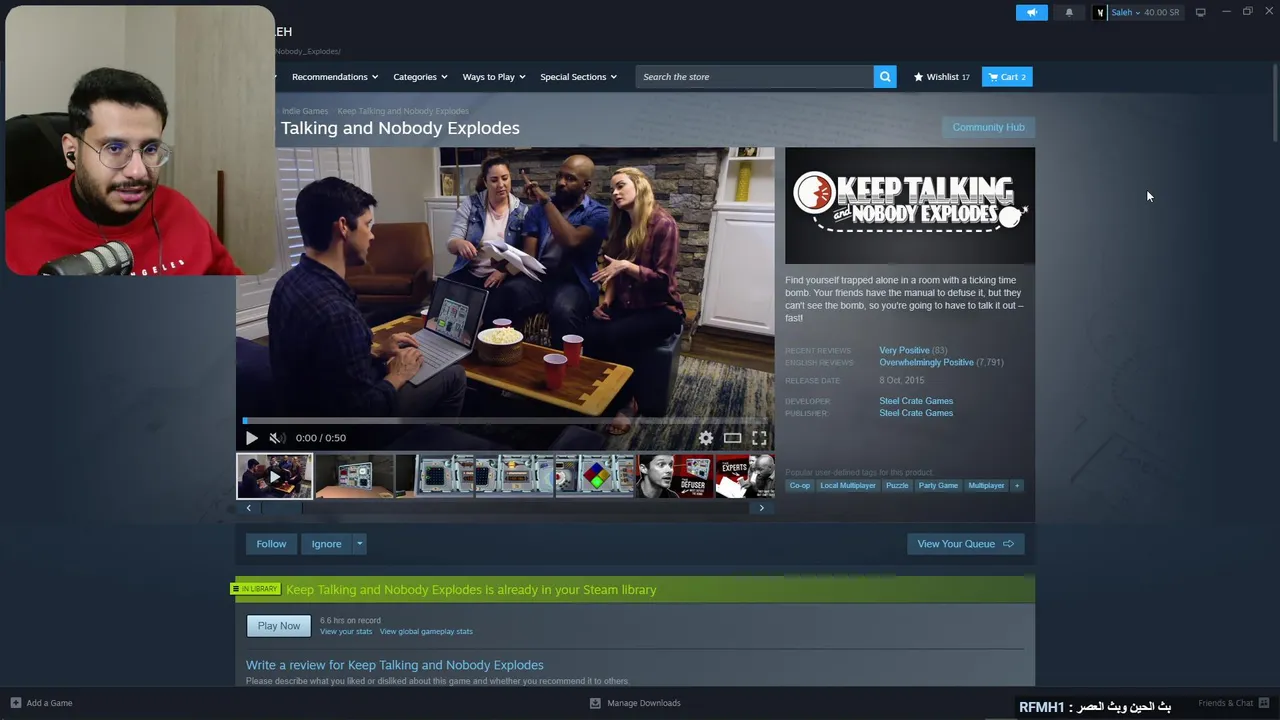Toggle theater mode on the trailer
The image size is (1280, 720).
(x=733, y=438)
